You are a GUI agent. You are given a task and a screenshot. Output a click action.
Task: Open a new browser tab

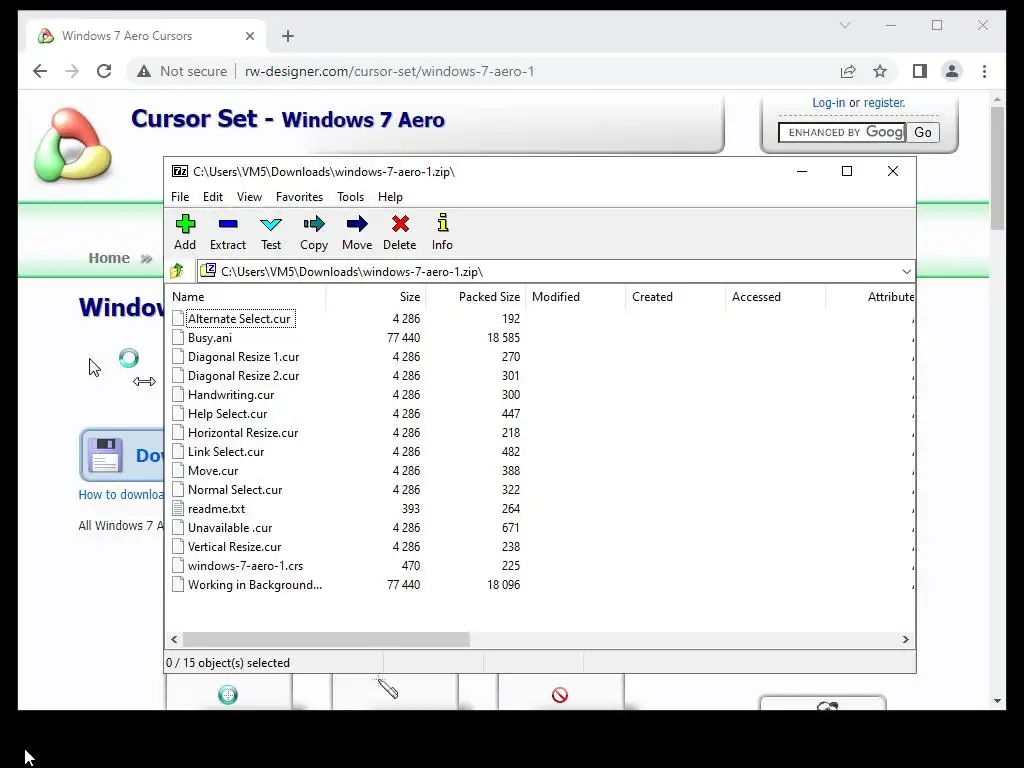(288, 36)
